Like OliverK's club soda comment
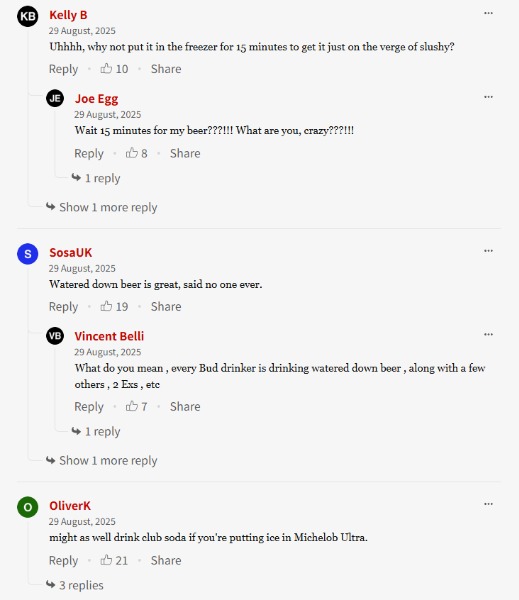The height and width of the screenshot is (600, 519). coord(106,560)
